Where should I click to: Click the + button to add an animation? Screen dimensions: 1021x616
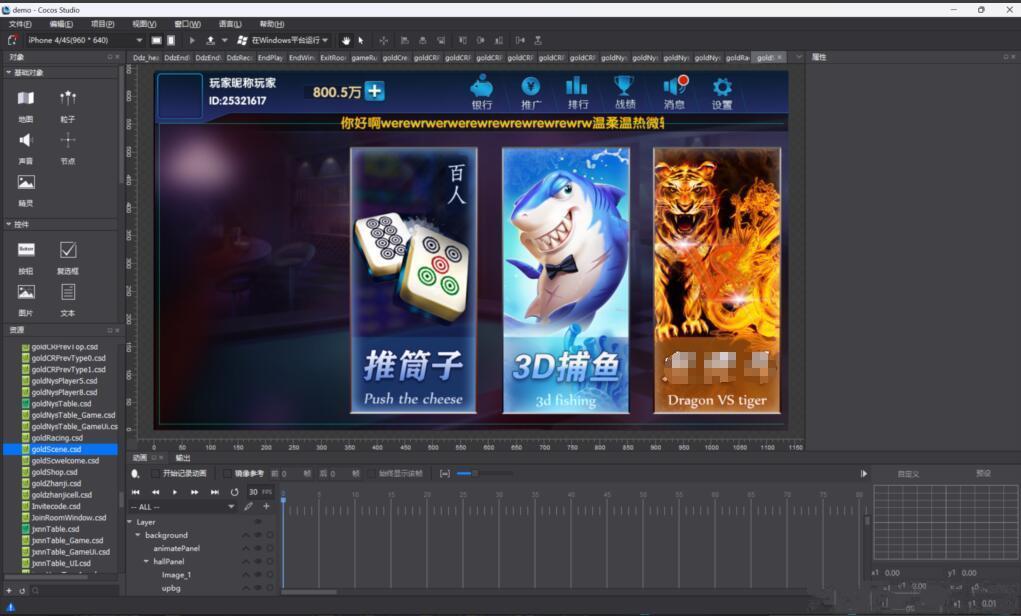click(x=266, y=507)
